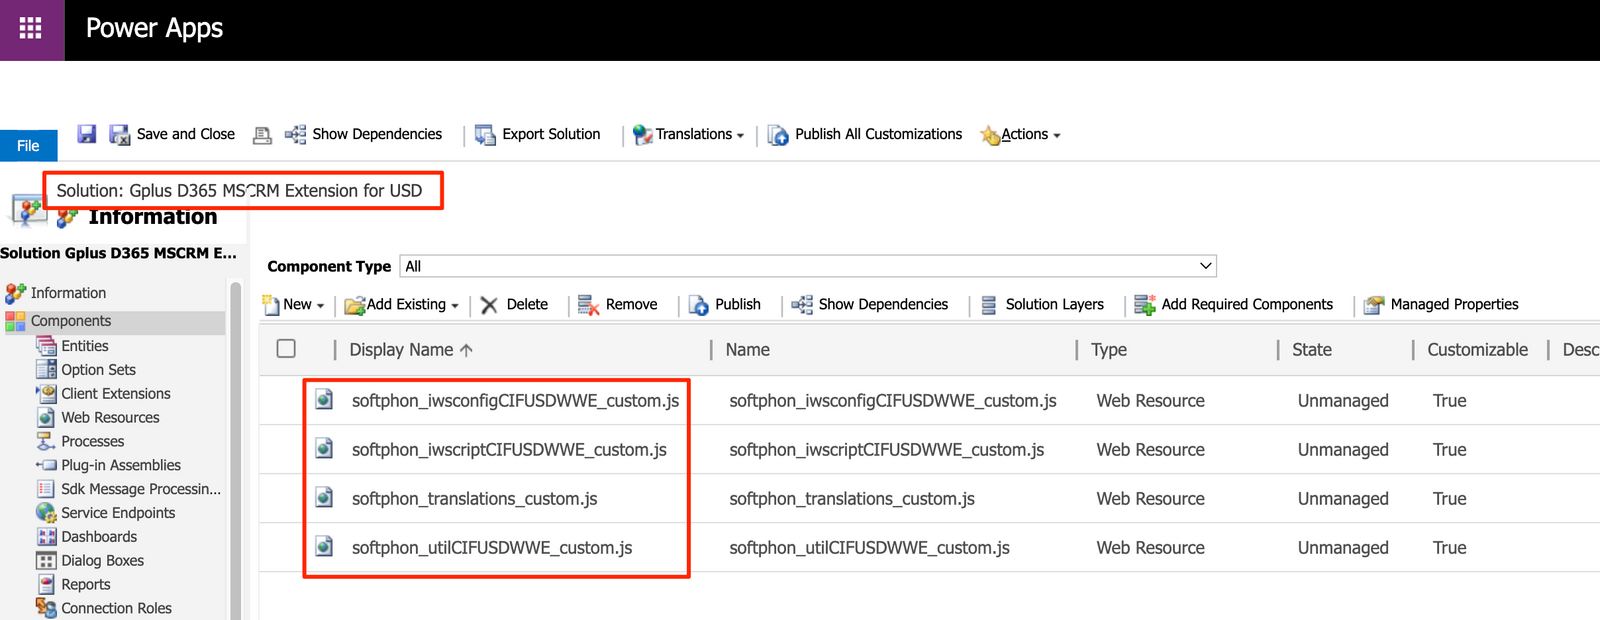The width and height of the screenshot is (1600, 620).
Task: Click top toolbar Show Dependencies icon
Action: [295, 134]
